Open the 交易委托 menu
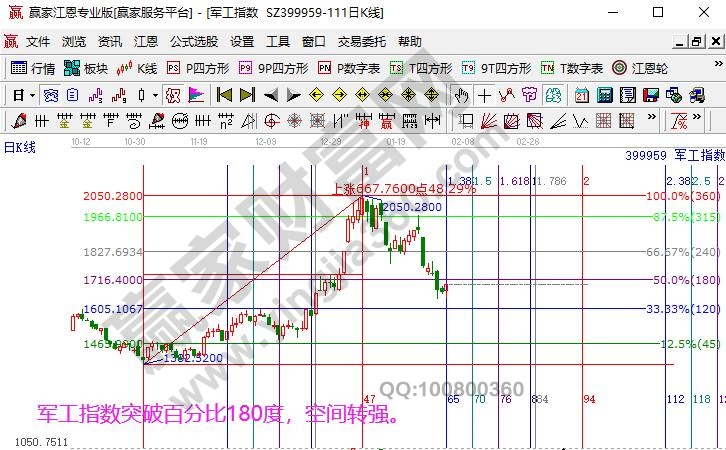Viewport: 726px width, 450px height. pyautogui.click(x=361, y=42)
